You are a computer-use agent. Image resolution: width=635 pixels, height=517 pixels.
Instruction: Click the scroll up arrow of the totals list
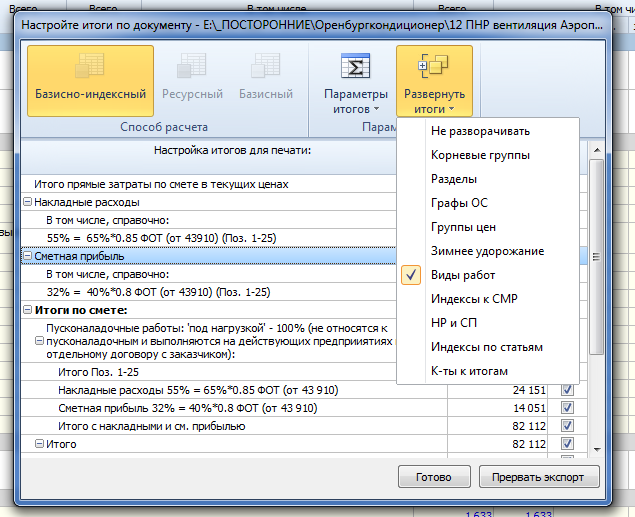[597, 150]
